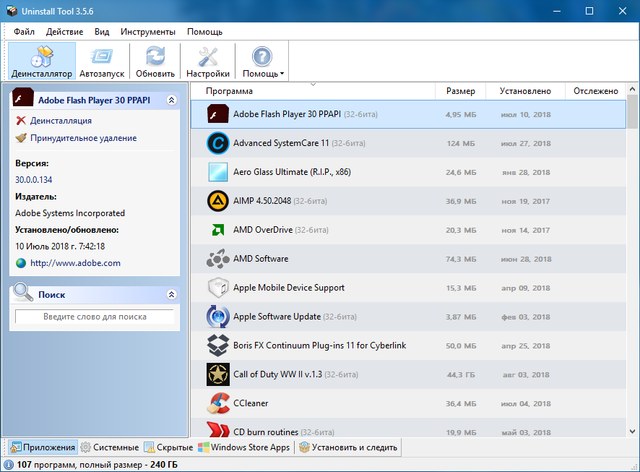Screen dimensions: 640x472
Task: Open the Инструменты menu
Action: (x=147, y=31)
